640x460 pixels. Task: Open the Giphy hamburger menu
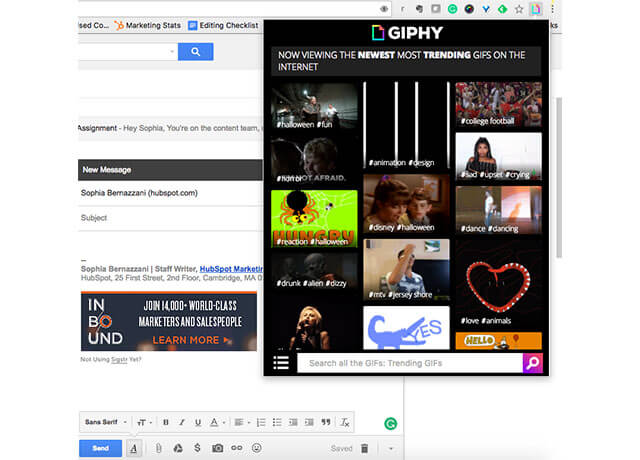click(282, 363)
